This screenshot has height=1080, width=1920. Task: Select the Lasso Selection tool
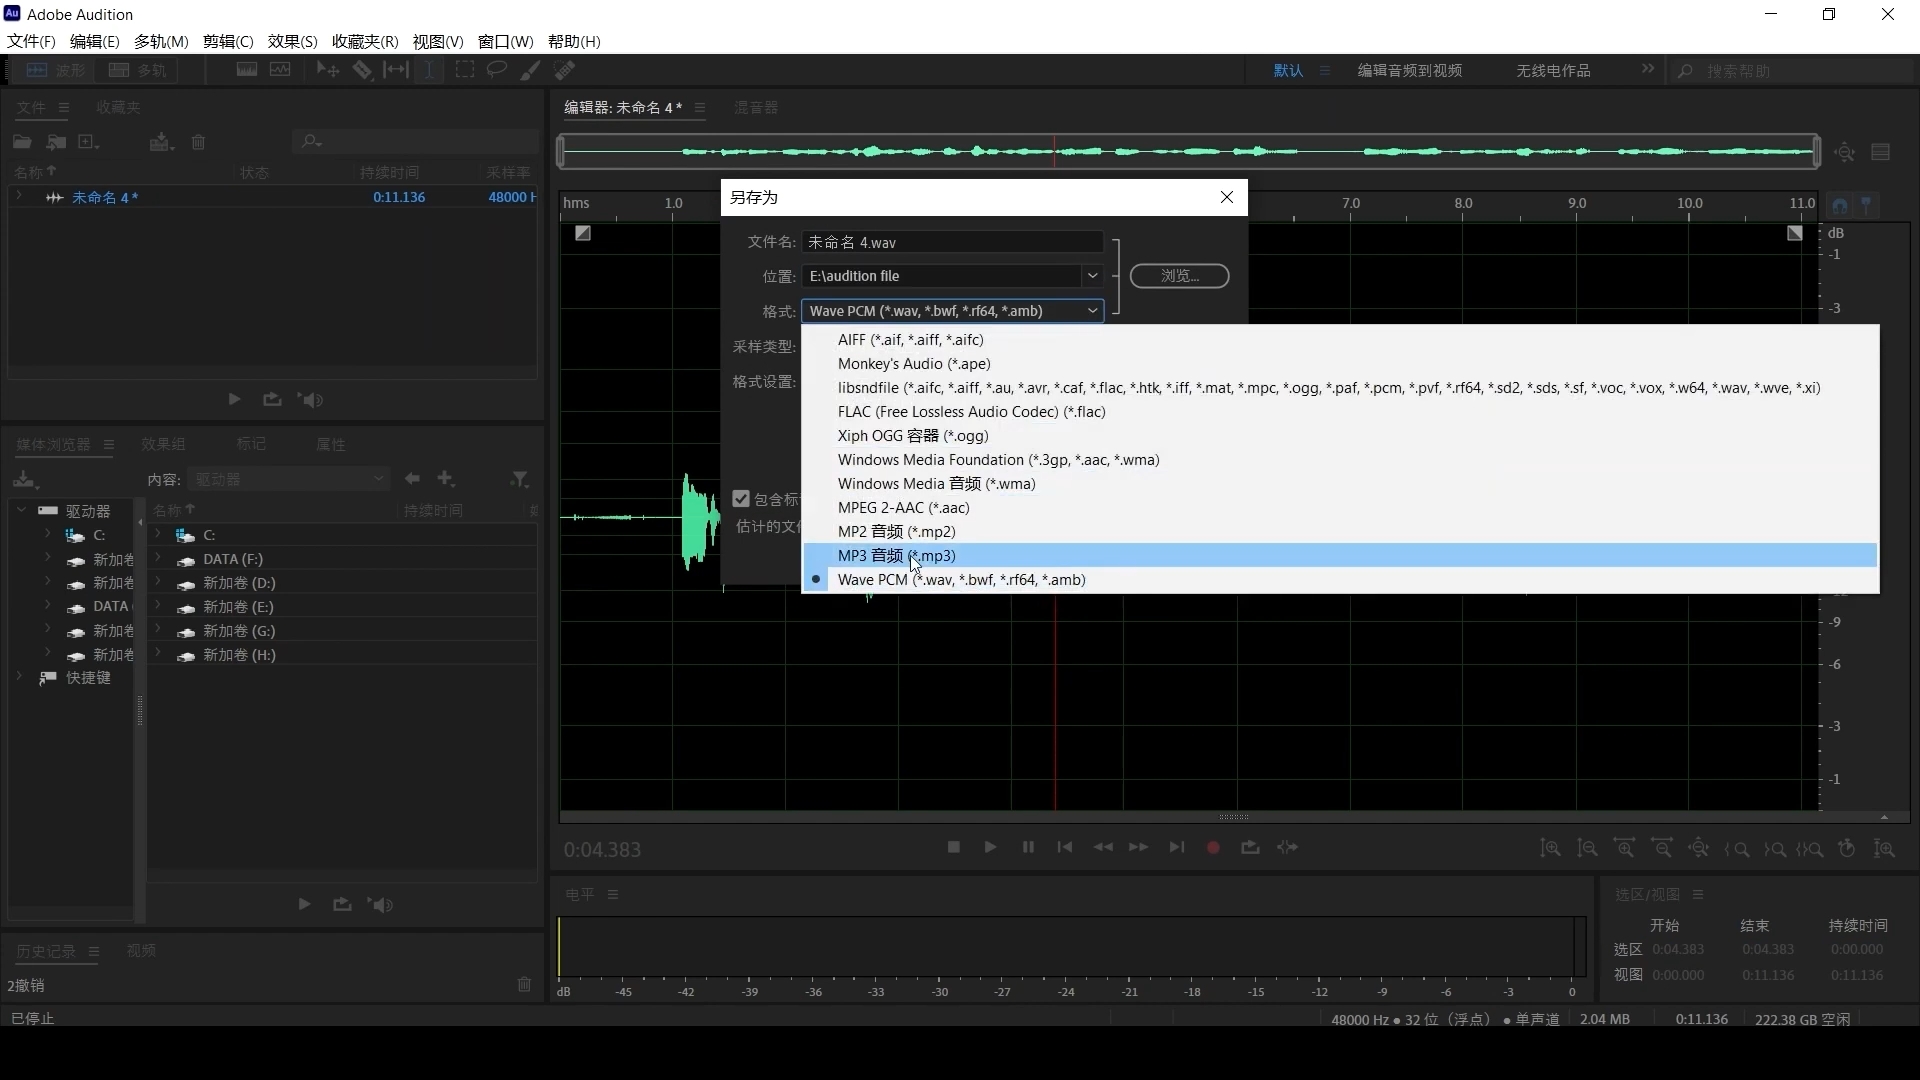pos(497,70)
